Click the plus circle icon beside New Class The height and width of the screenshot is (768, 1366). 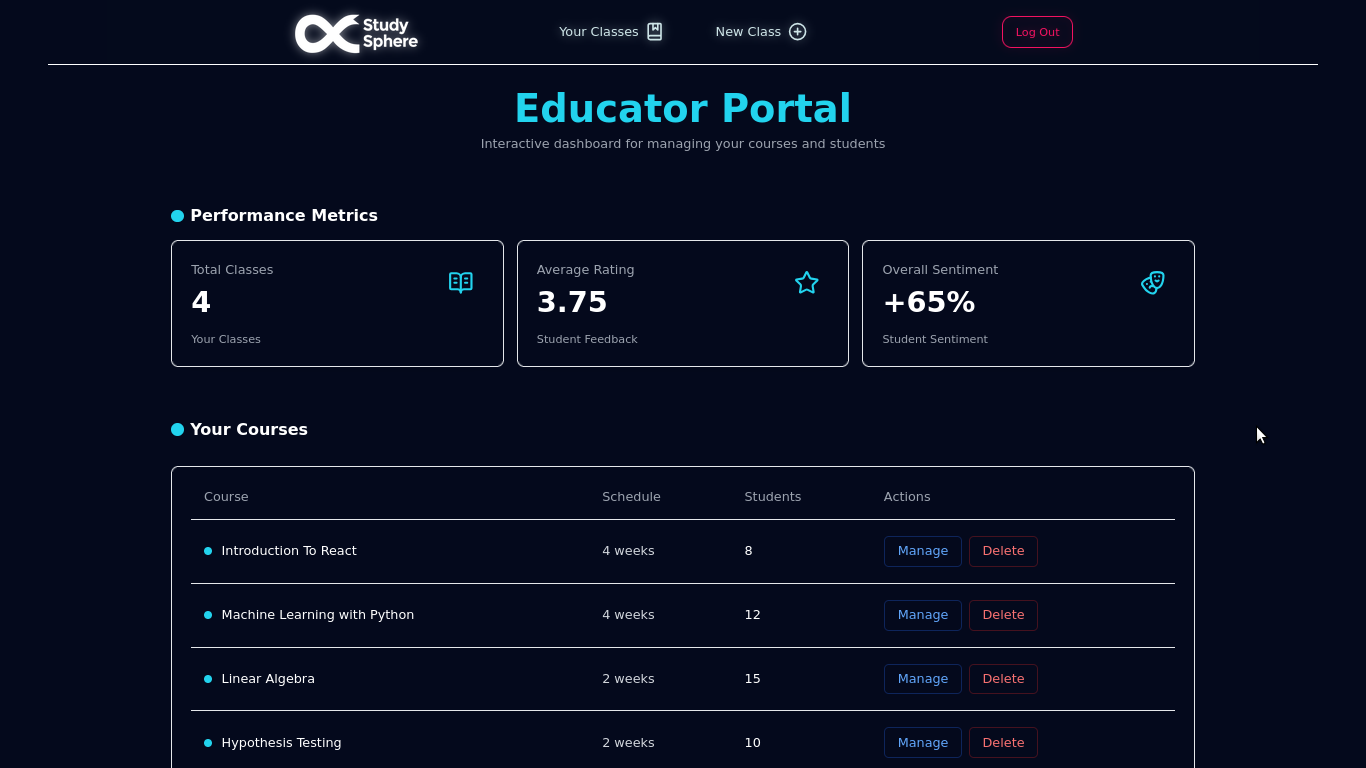pos(797,31)
